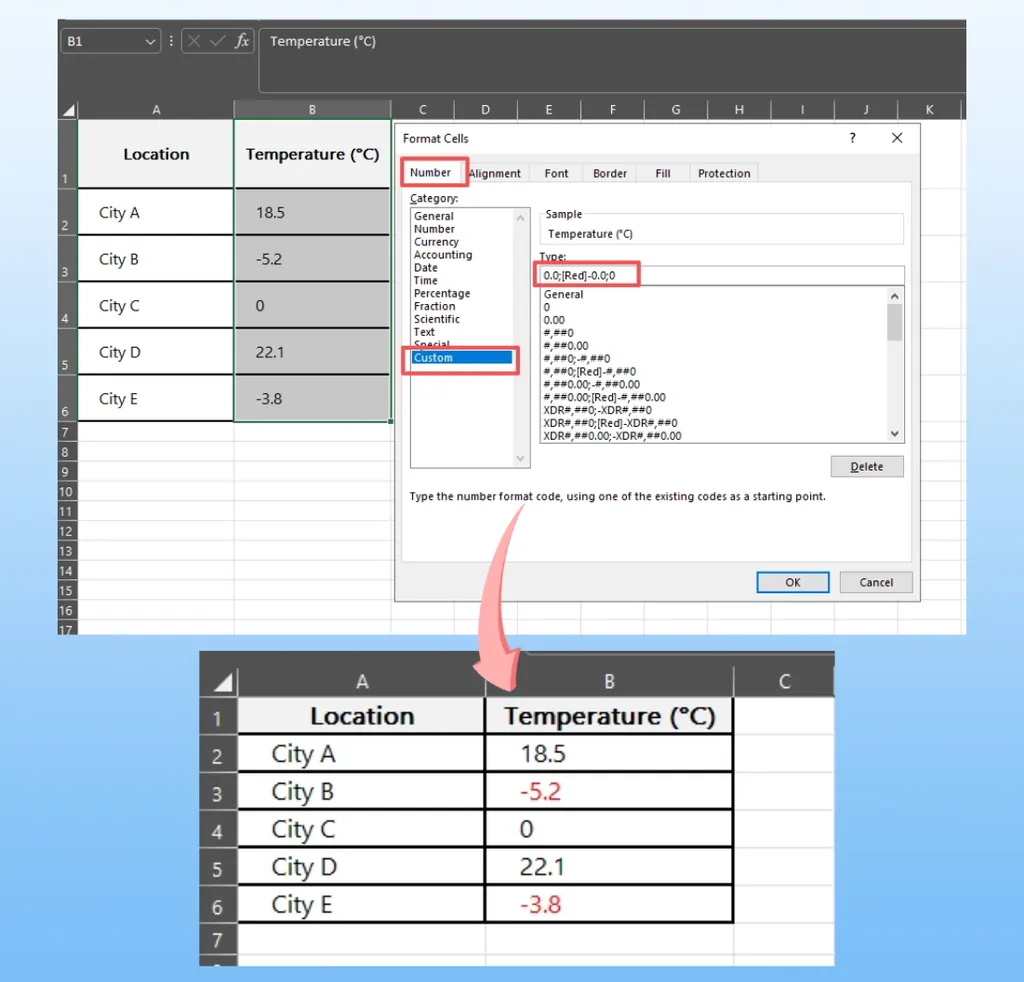Click the Select All corner triangle in top sheet
The width and height of the screenshot is (1024, 982).
point(68,110)
